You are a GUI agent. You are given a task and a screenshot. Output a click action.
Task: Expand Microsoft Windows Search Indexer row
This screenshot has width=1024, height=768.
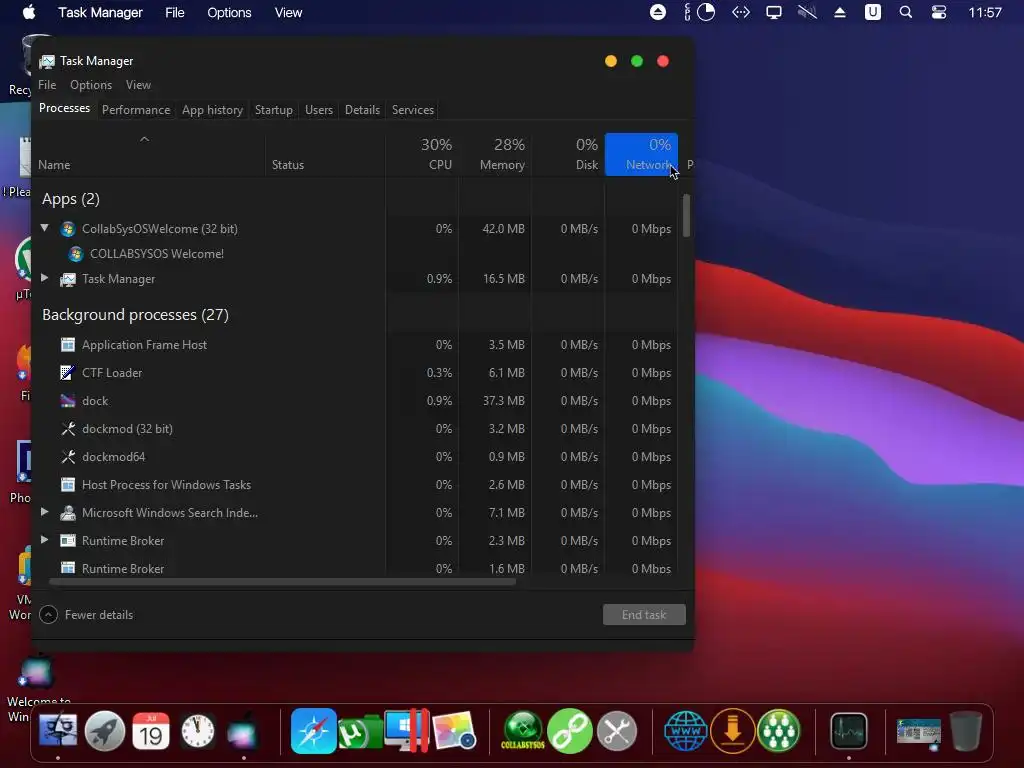click(44, 512)
